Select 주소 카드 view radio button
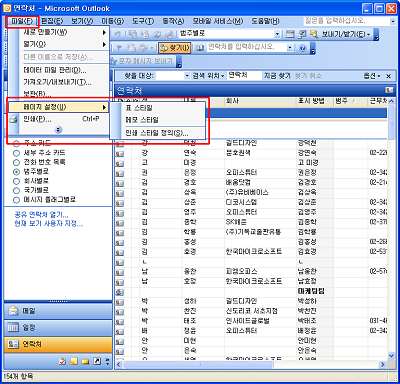 pyautogui.click(x=16, y=144)
